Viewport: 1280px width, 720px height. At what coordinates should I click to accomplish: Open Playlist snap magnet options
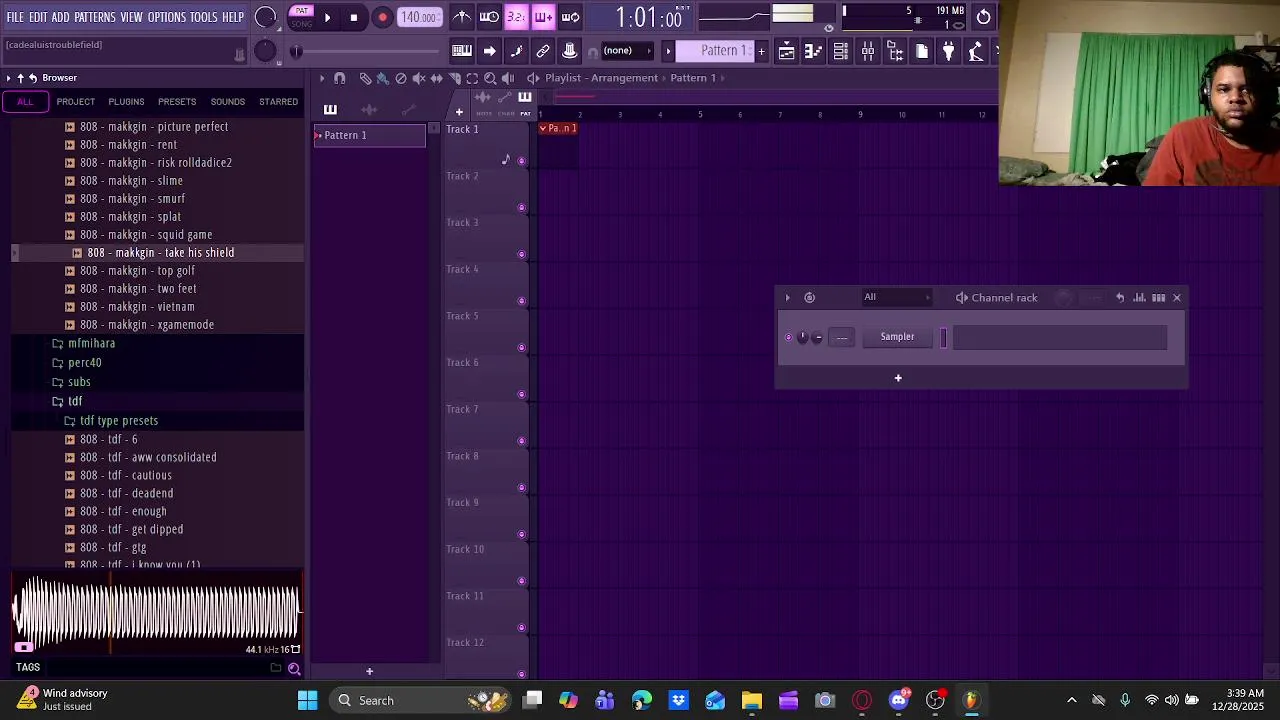click(339, 78)
